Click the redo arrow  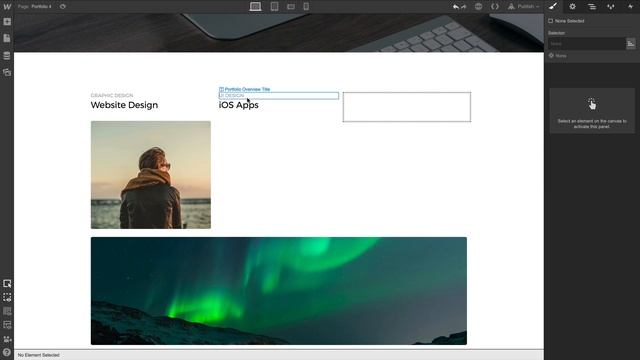pyautogui.click(x=464, y=7)
